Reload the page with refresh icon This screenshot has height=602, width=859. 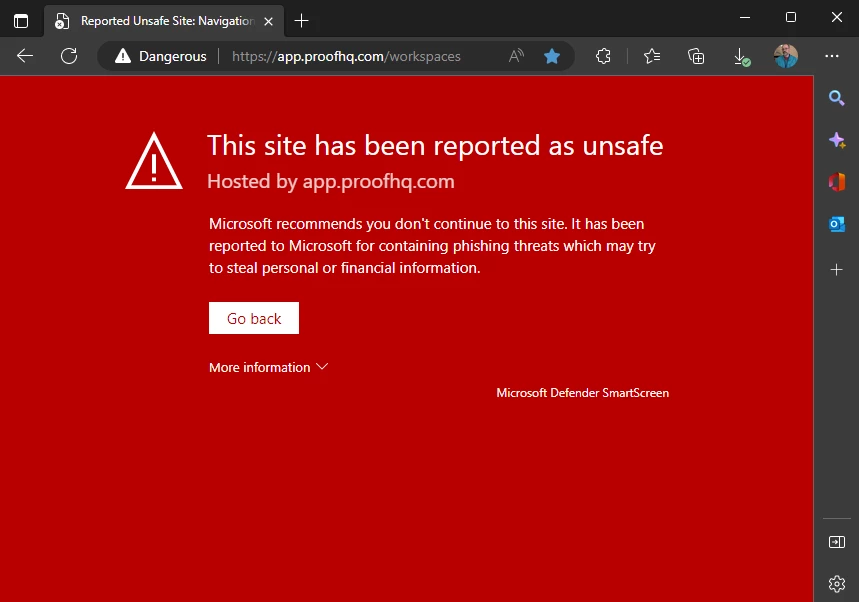click(69, 56)
